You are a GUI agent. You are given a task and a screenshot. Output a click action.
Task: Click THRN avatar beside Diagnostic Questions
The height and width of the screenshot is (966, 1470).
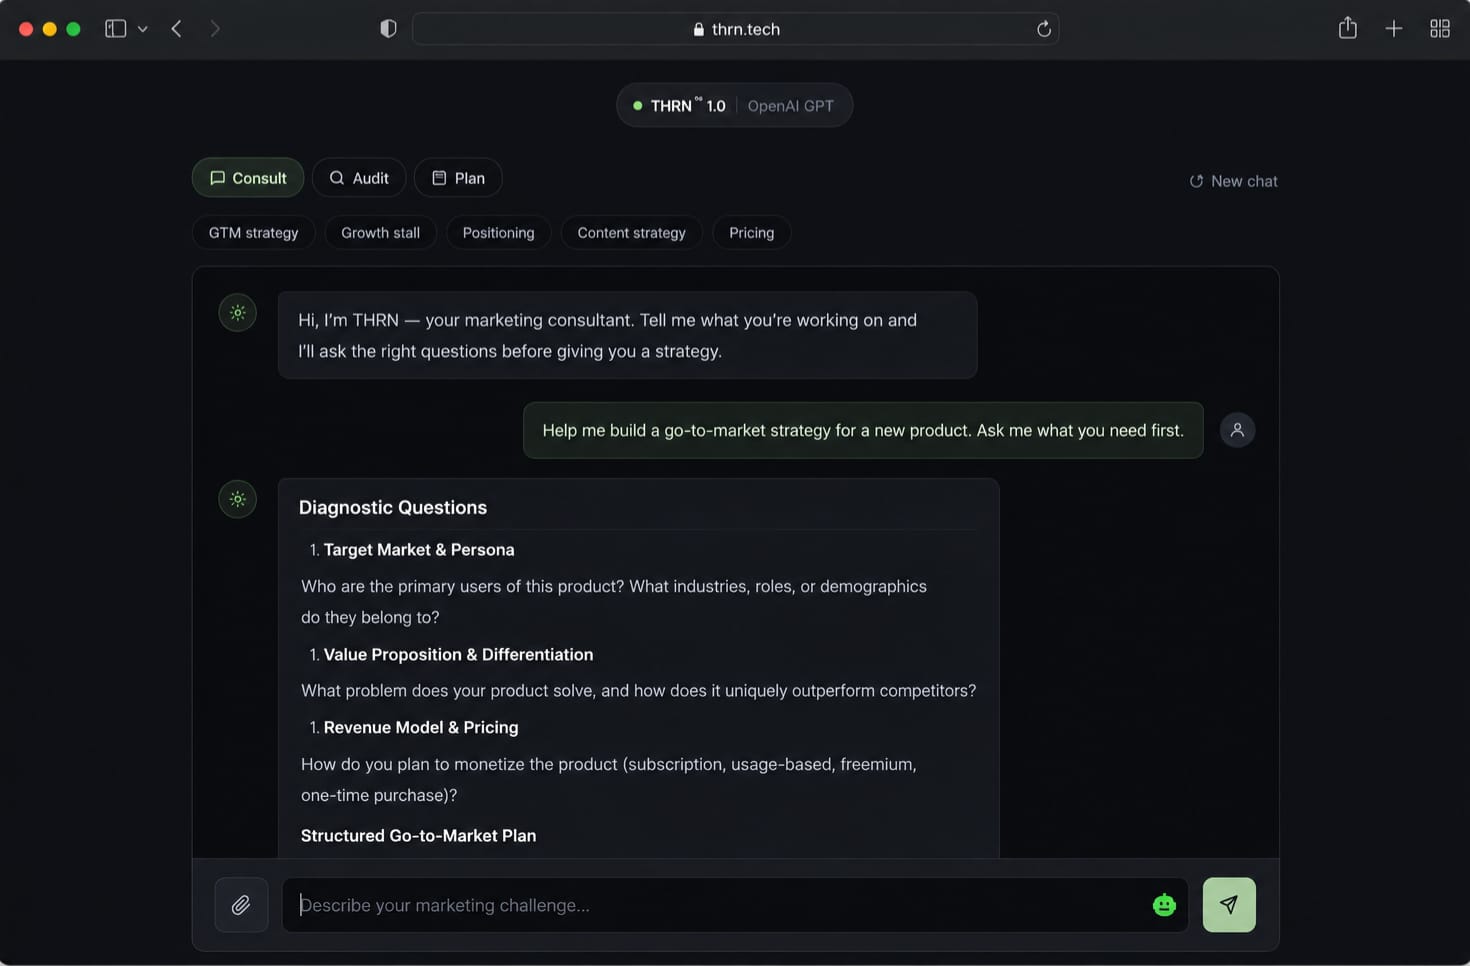click(238, 499)
